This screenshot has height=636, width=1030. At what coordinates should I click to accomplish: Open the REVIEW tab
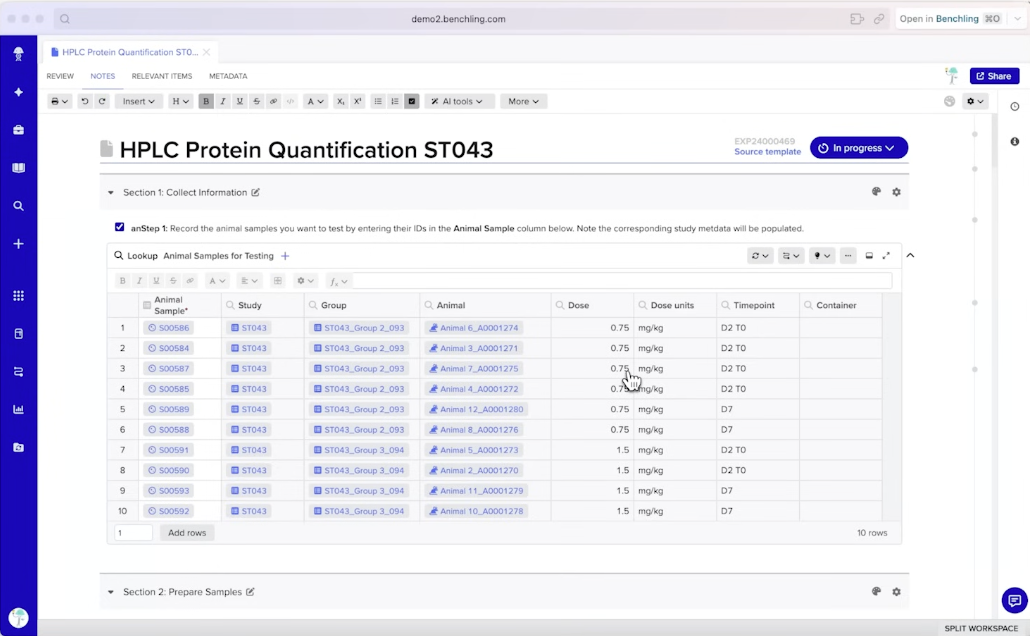(60, 76)
